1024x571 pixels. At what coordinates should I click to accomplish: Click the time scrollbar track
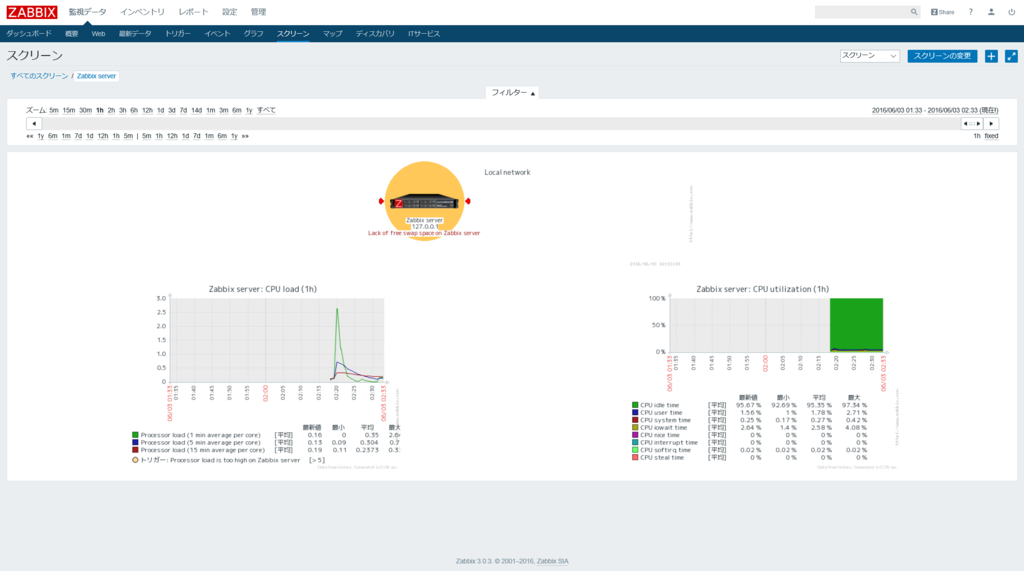[x=502, y=123]
